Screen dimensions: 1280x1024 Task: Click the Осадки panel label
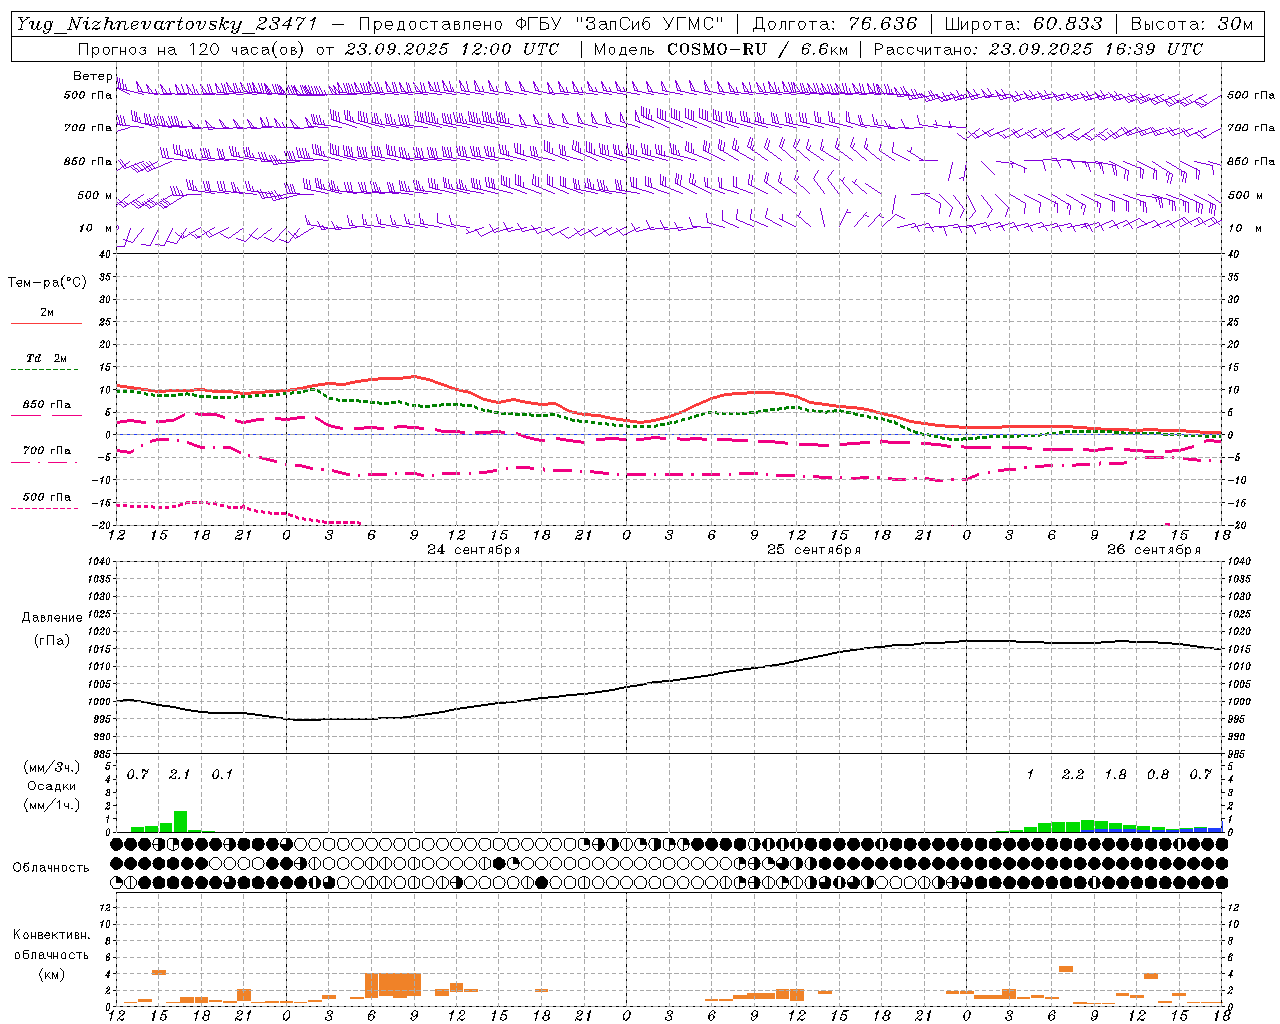[51, 786]
